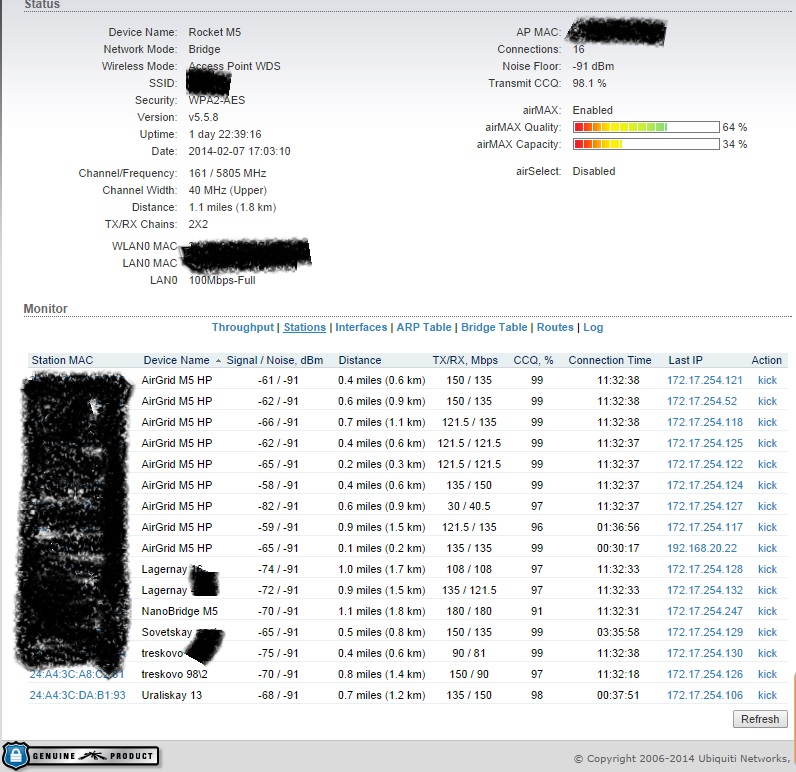Open IP link 172.17.254.129
Screen dimensions: 796x772
[x=705, y=632]
